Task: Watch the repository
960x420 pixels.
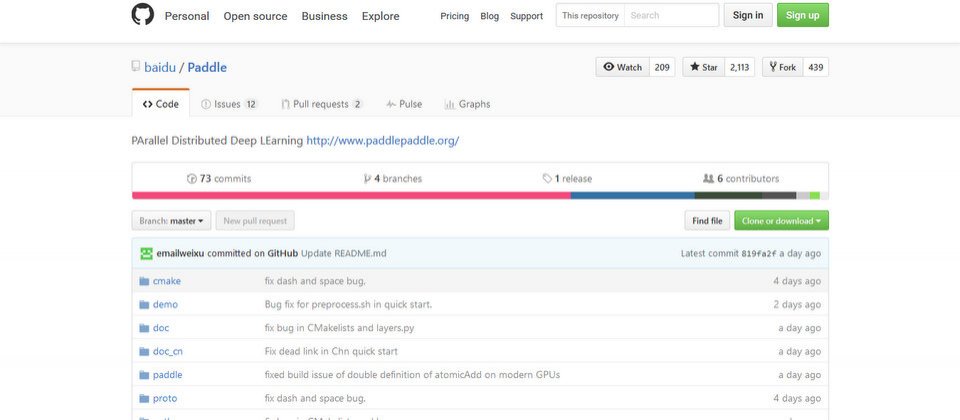Action: click(623, 67)
